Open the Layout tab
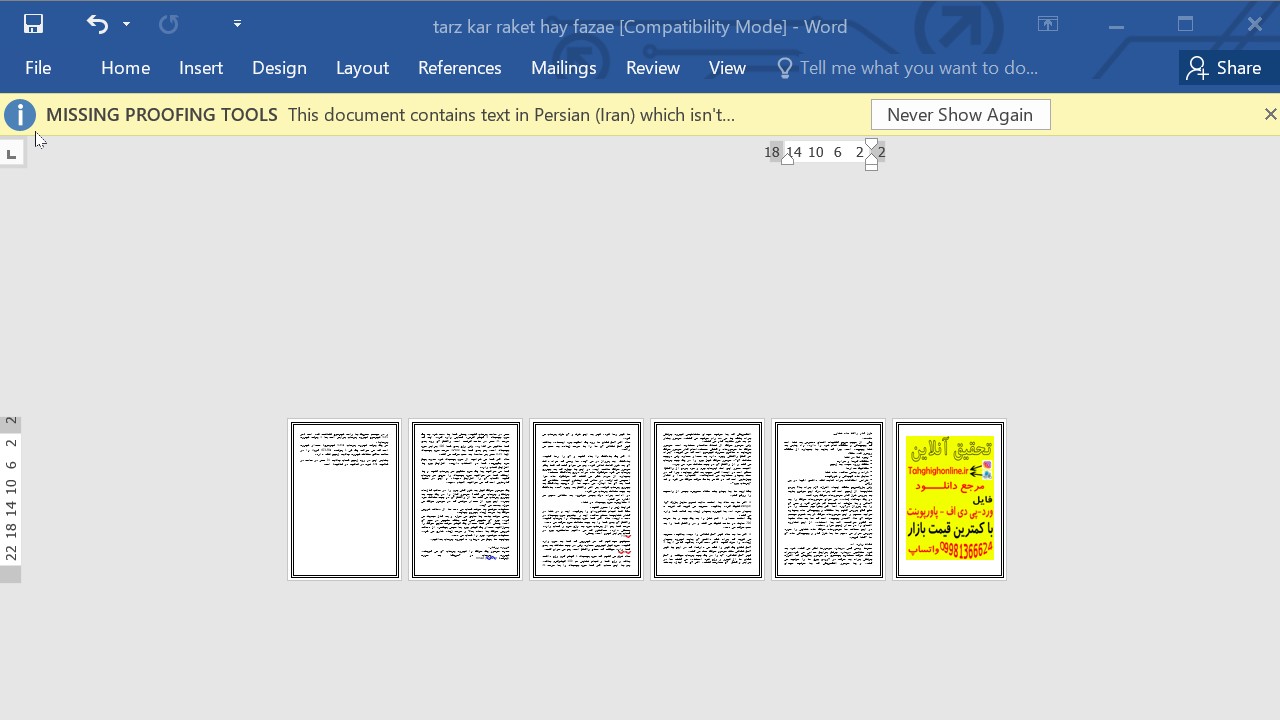 point(362,68)
